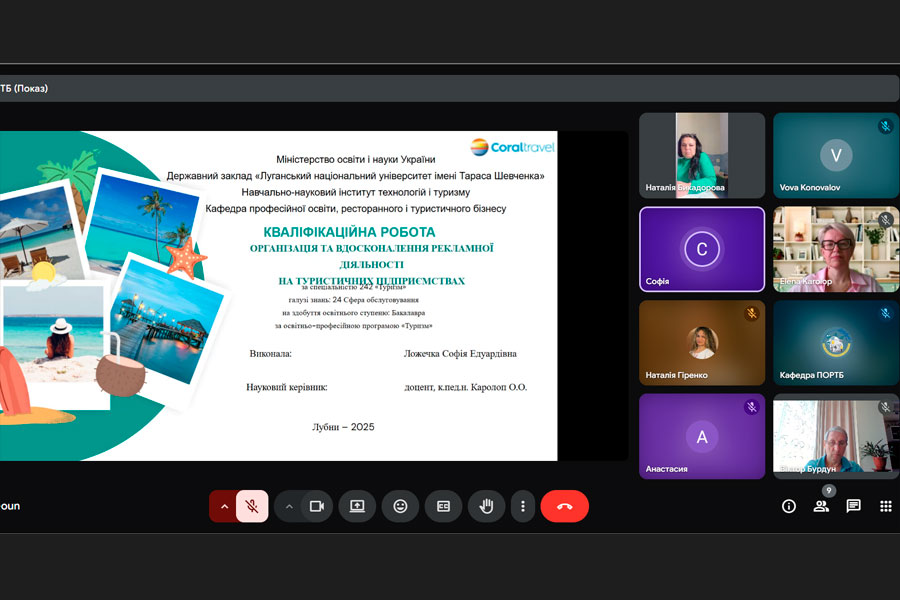900x600 pixels.
Task: Select Elena Karolop video tile
Action: 836,249
